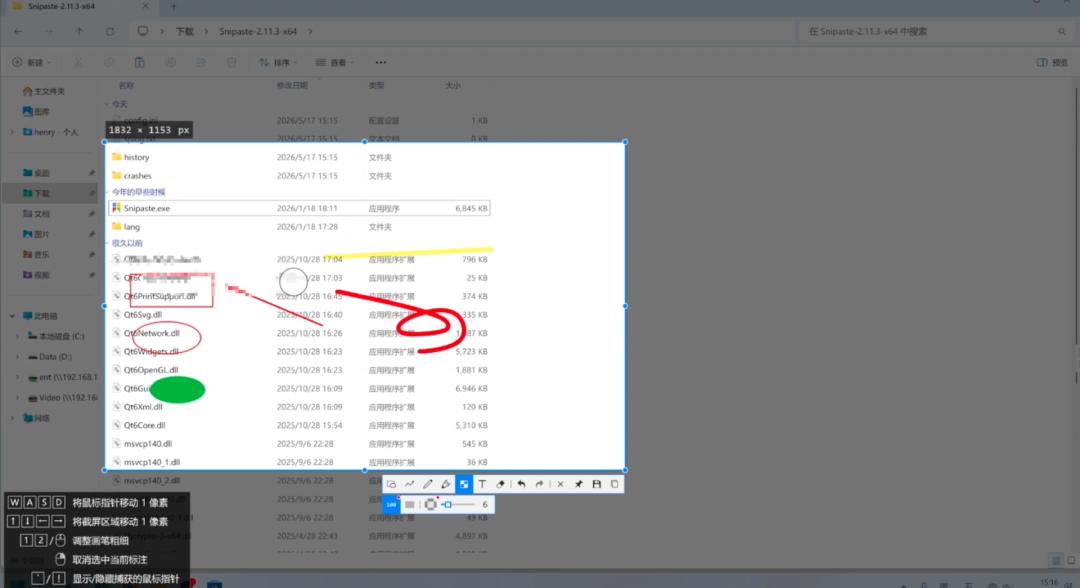Open the 下载 breadcrumb segment

(185, 32)
